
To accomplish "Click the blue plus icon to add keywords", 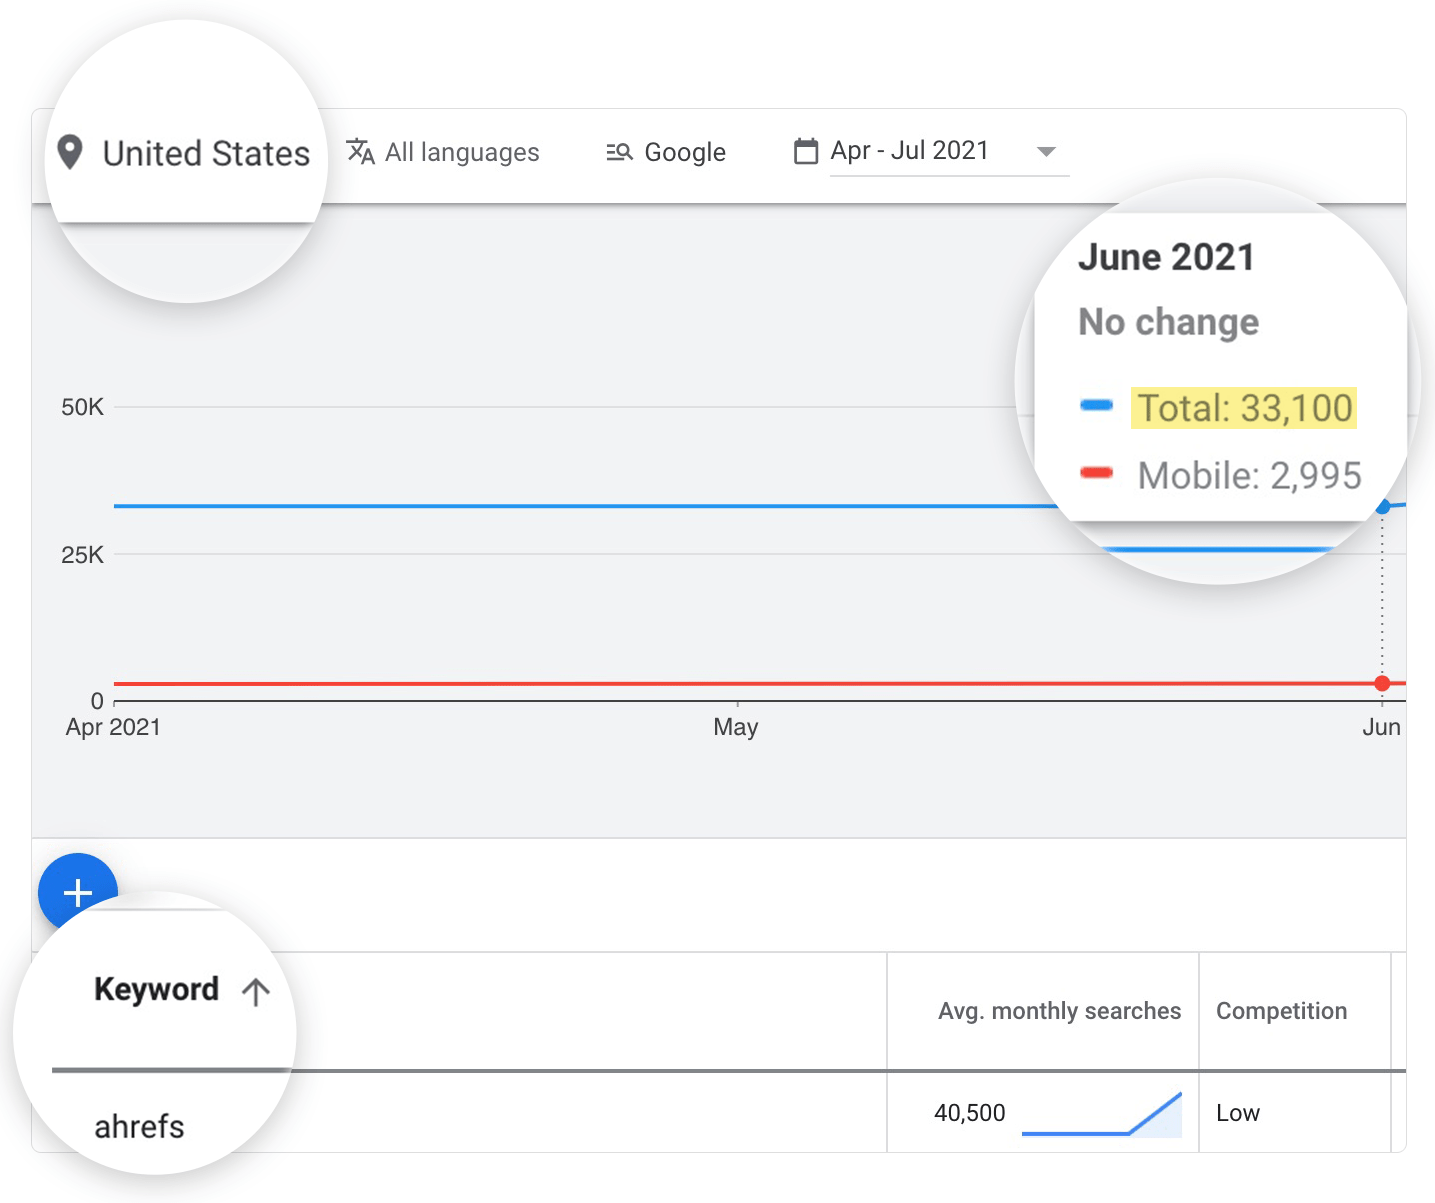I will pyautogui.click(x=76, y=893).
